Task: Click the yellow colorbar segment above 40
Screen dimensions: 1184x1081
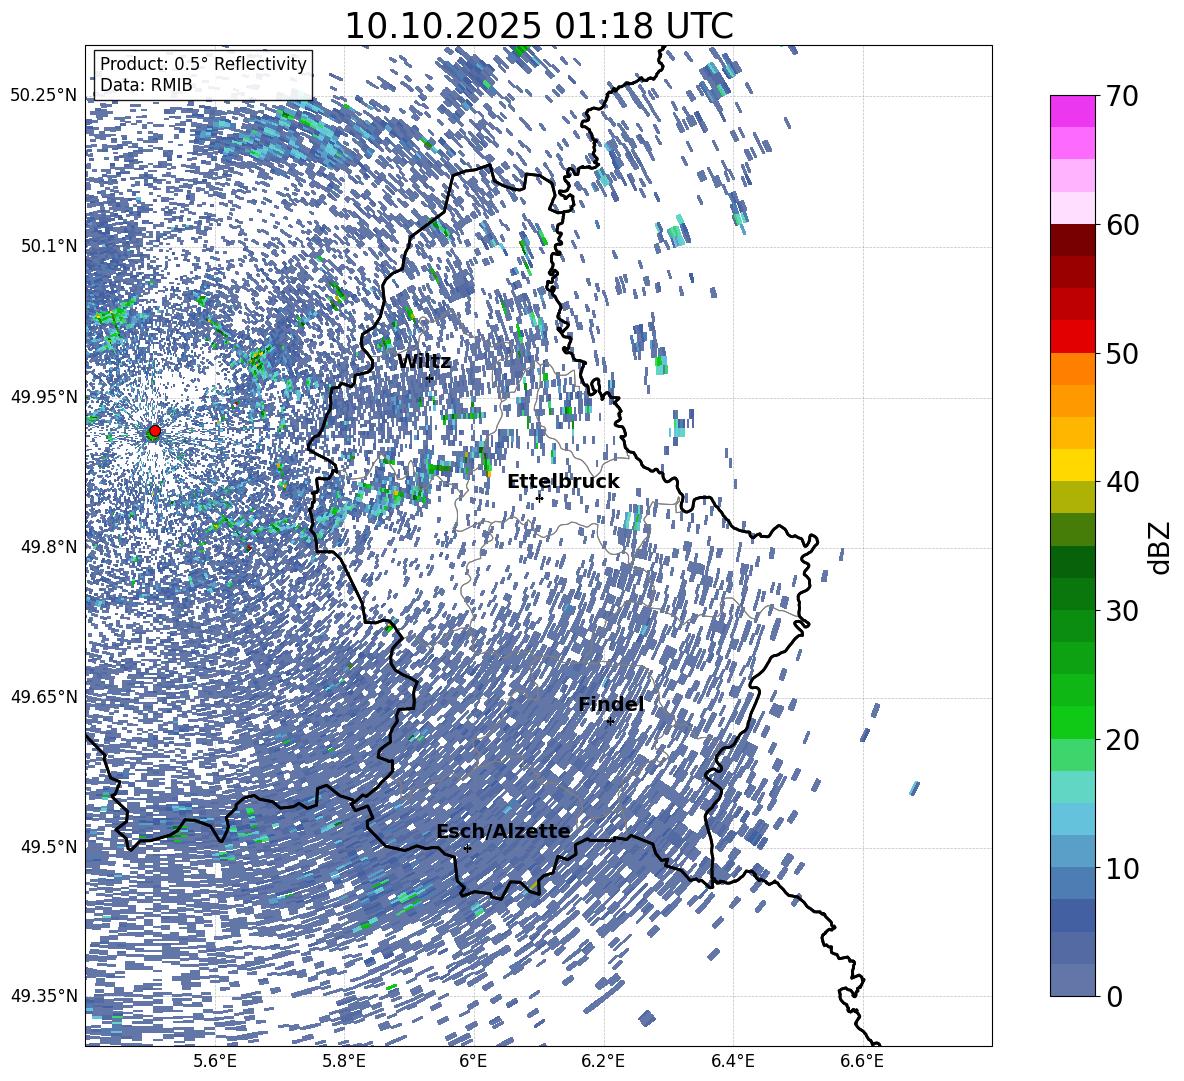Action: 1072,465
